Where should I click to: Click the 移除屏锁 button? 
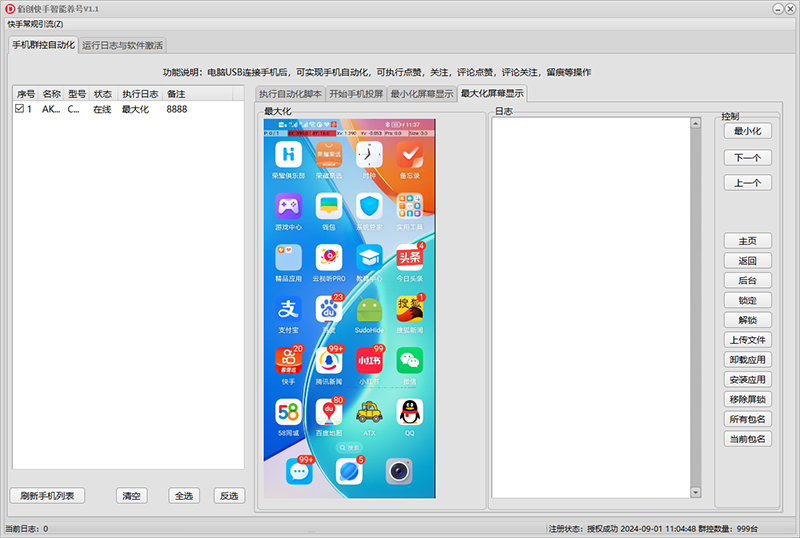[x=747, y=399]
